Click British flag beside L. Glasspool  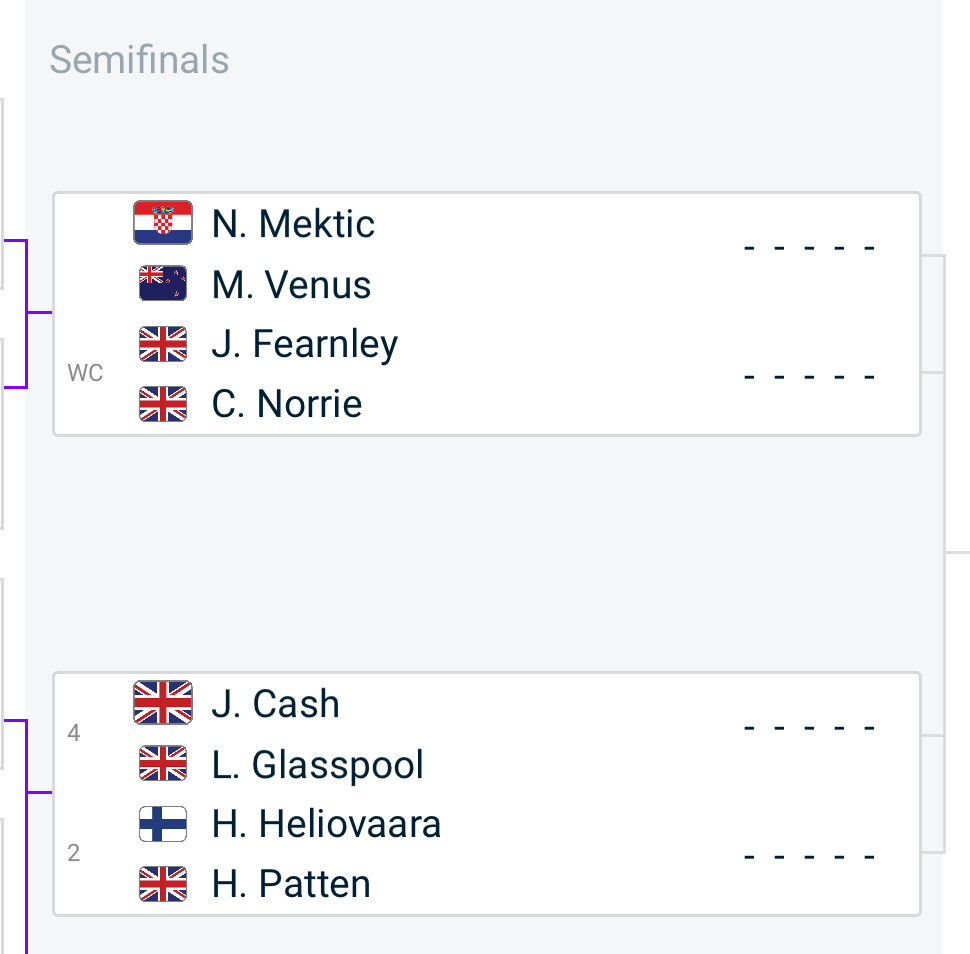coord(163,764)
